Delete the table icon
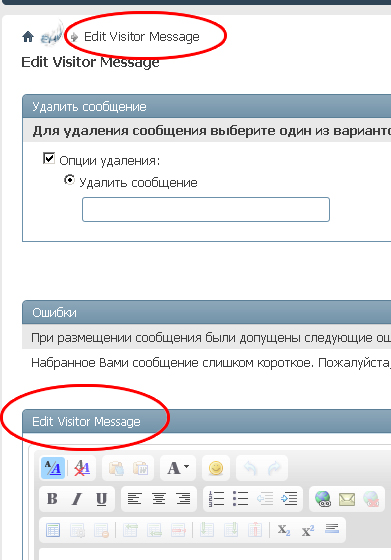The width and height of the screenshot is (391, 560). 101,530
